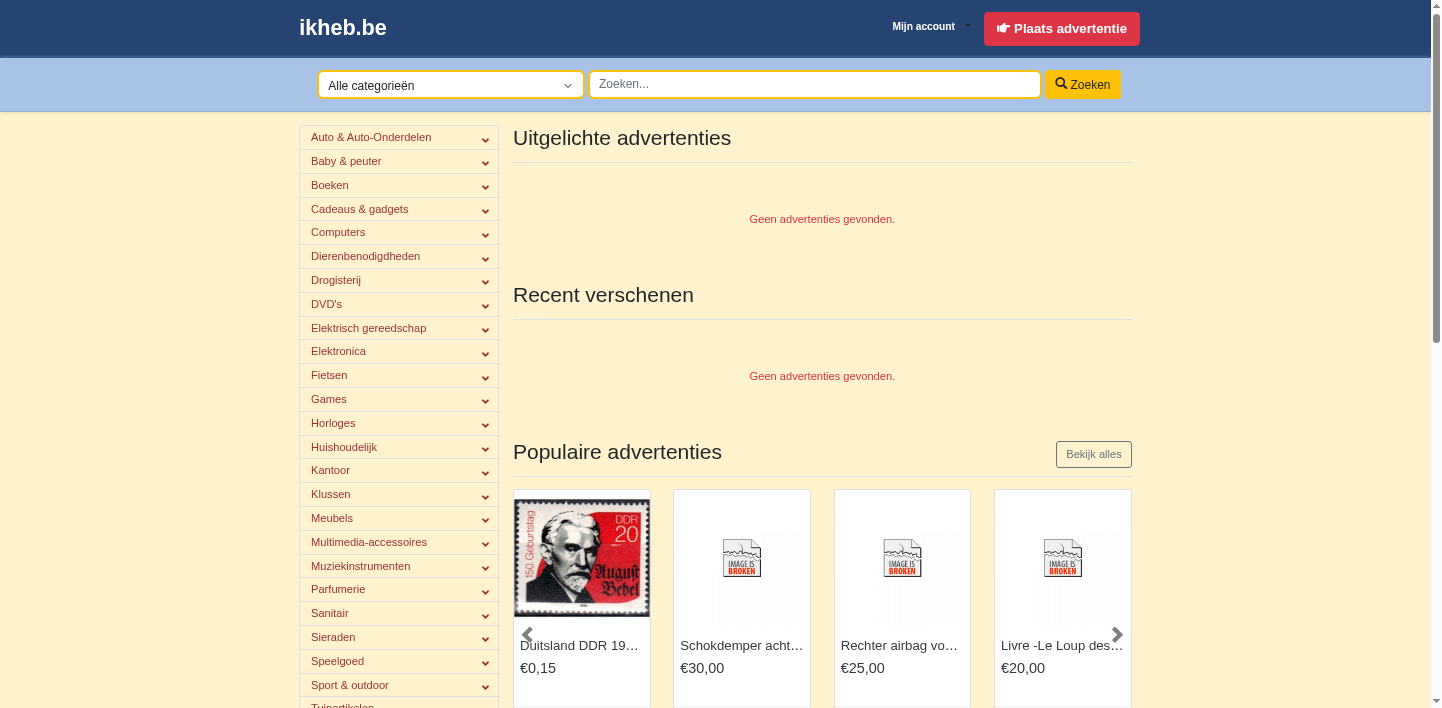
Task: Click the carousel previous arrow icon
Action: pos(527,635)
